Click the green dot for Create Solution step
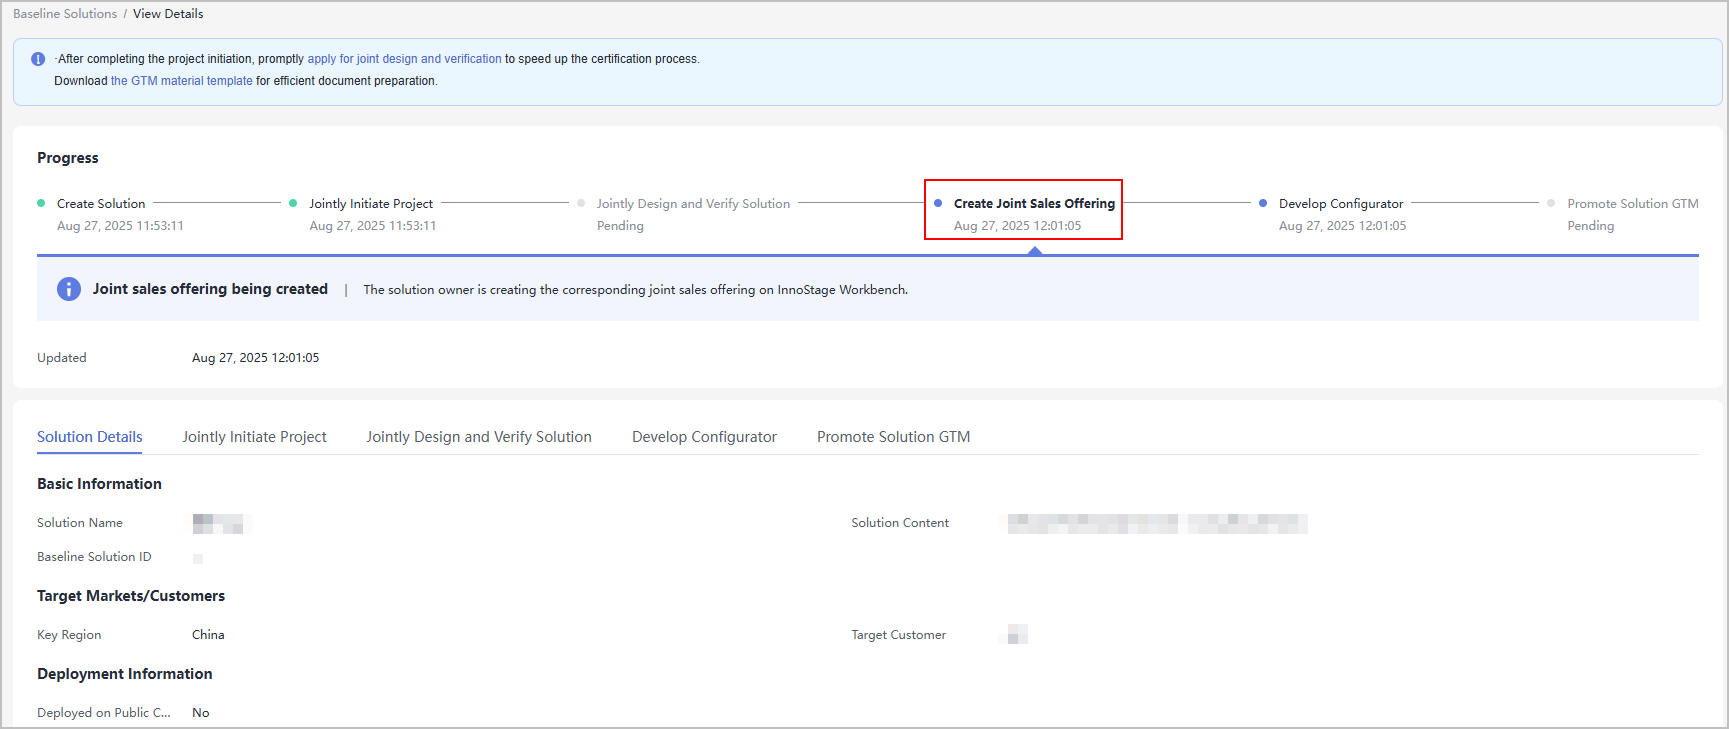1729x729 pixels. [41, 203]
